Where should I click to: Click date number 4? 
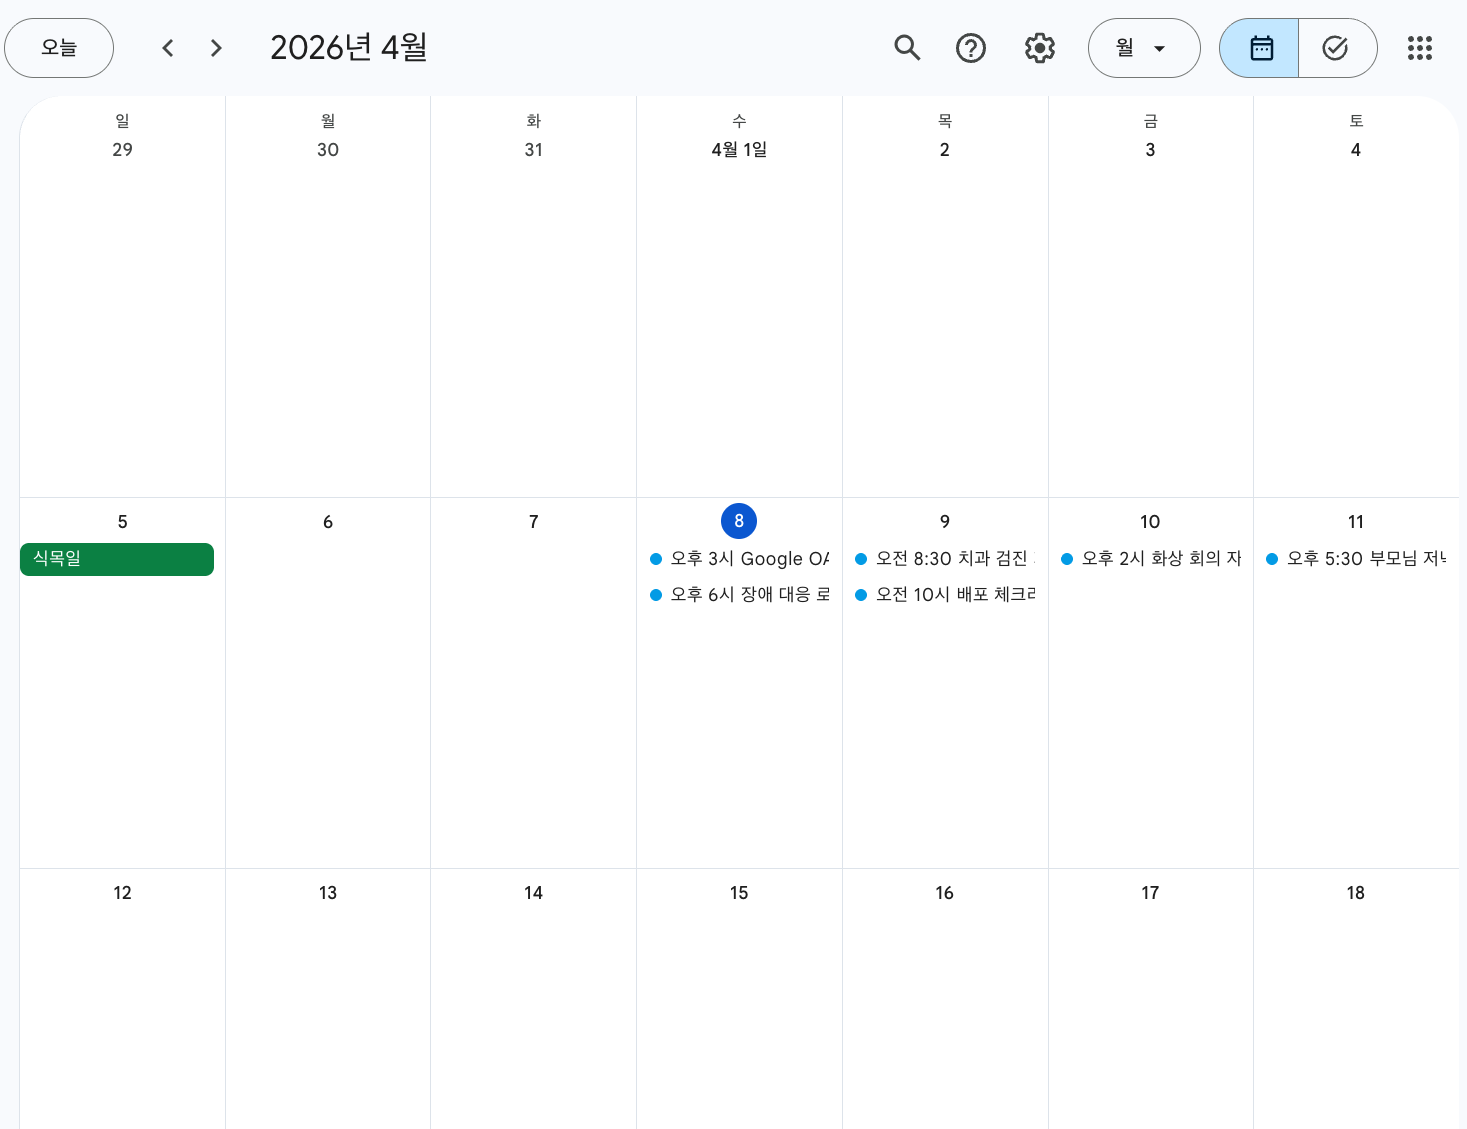pos(1356,150)
